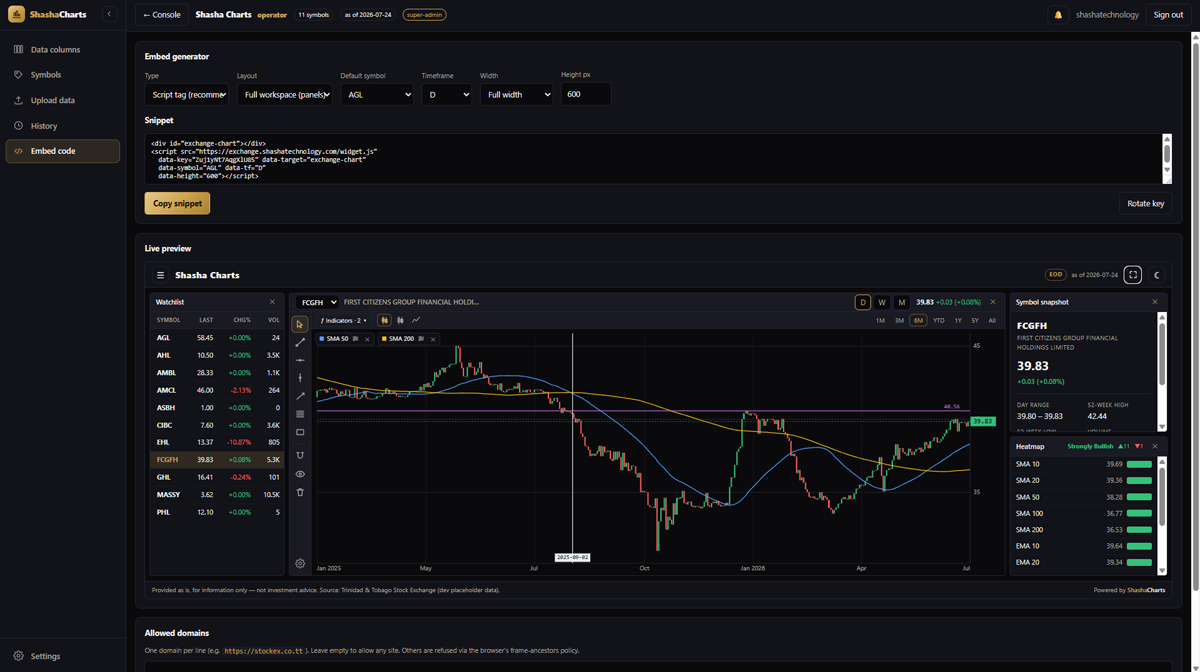This screenshot has height=672, width=1200.
Task: Select EHL row in Watchlist
Action: pyautogui.click(x=217, y=442)
